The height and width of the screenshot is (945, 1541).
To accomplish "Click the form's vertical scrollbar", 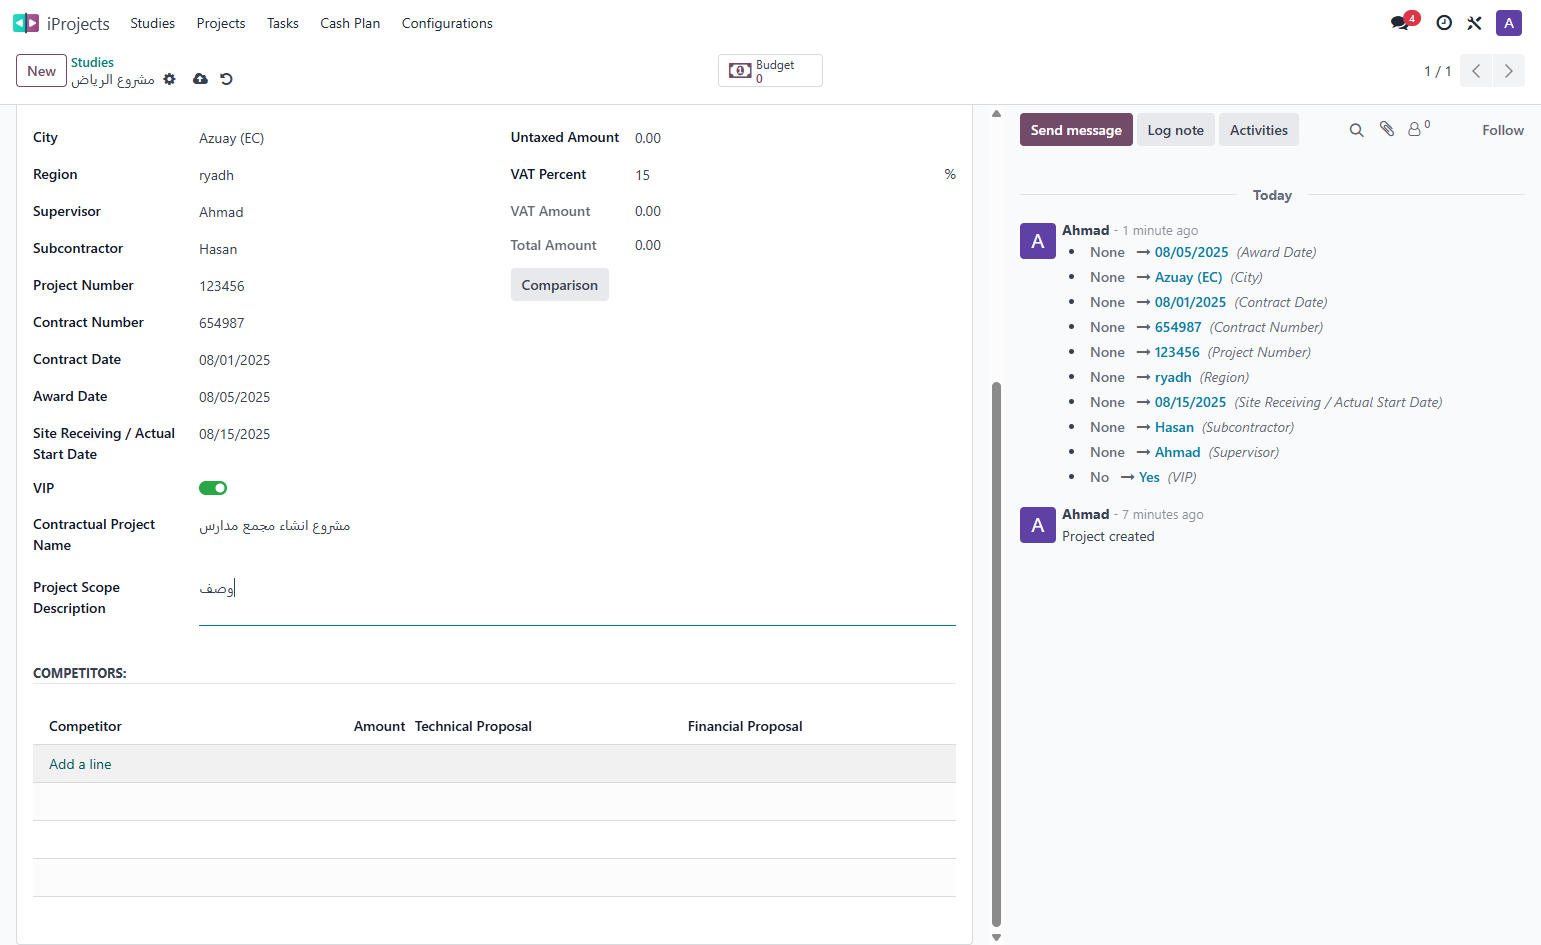I will click(x=996, y=655).
